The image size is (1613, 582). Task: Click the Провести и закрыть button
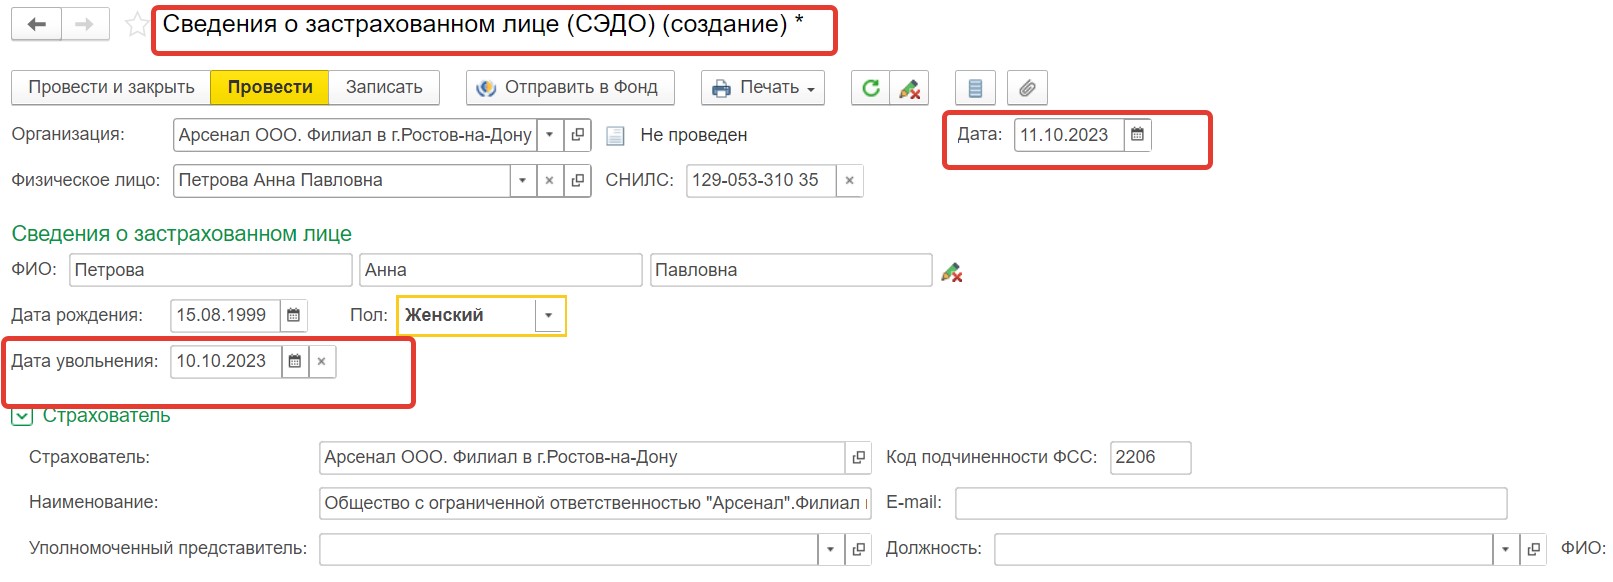111,88
